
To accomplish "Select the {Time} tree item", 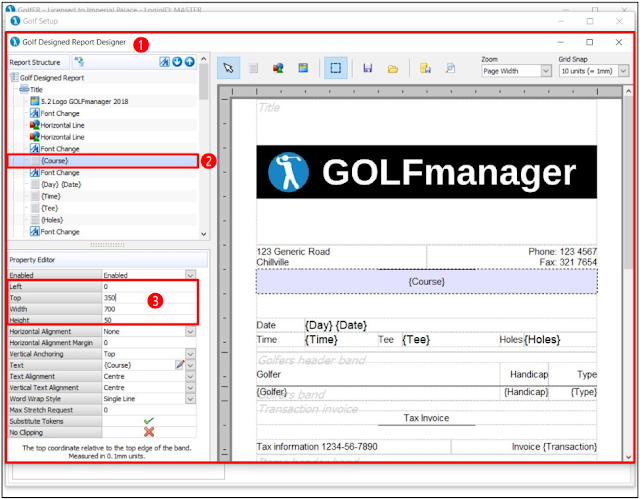I will (x=51, y=196).
